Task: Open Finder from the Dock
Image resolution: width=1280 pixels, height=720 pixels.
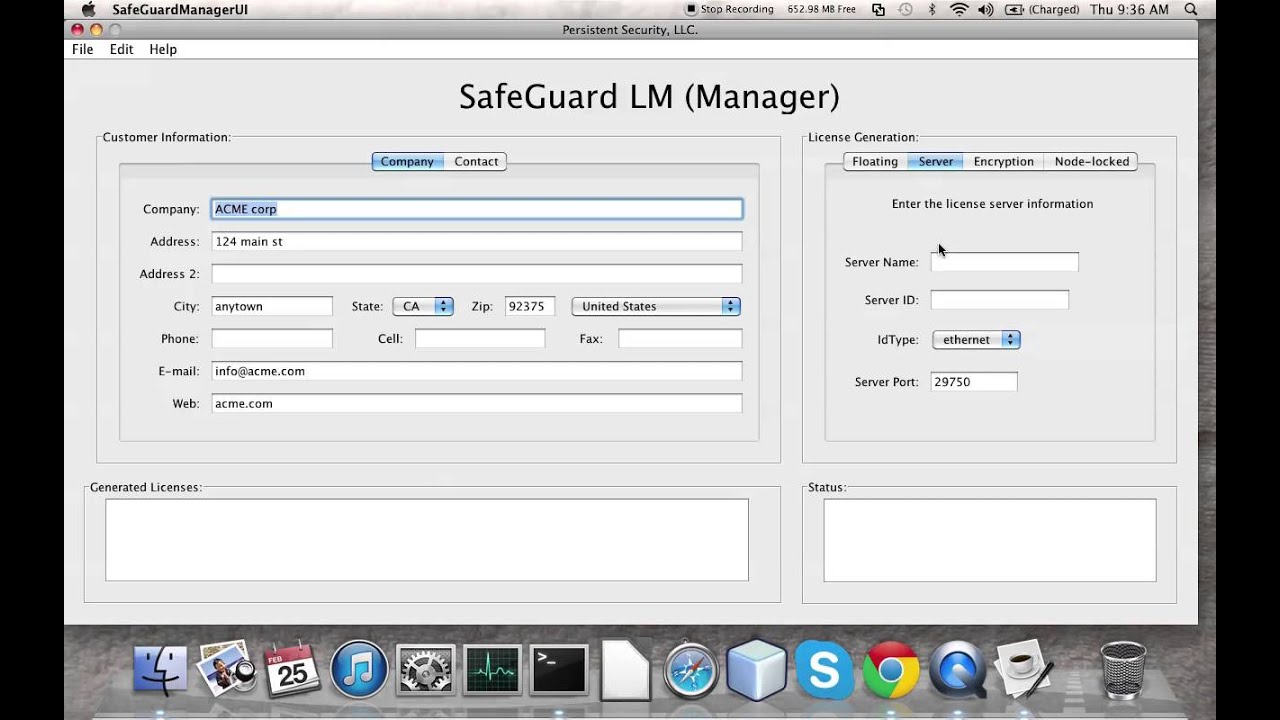Action: coord(160,669)
